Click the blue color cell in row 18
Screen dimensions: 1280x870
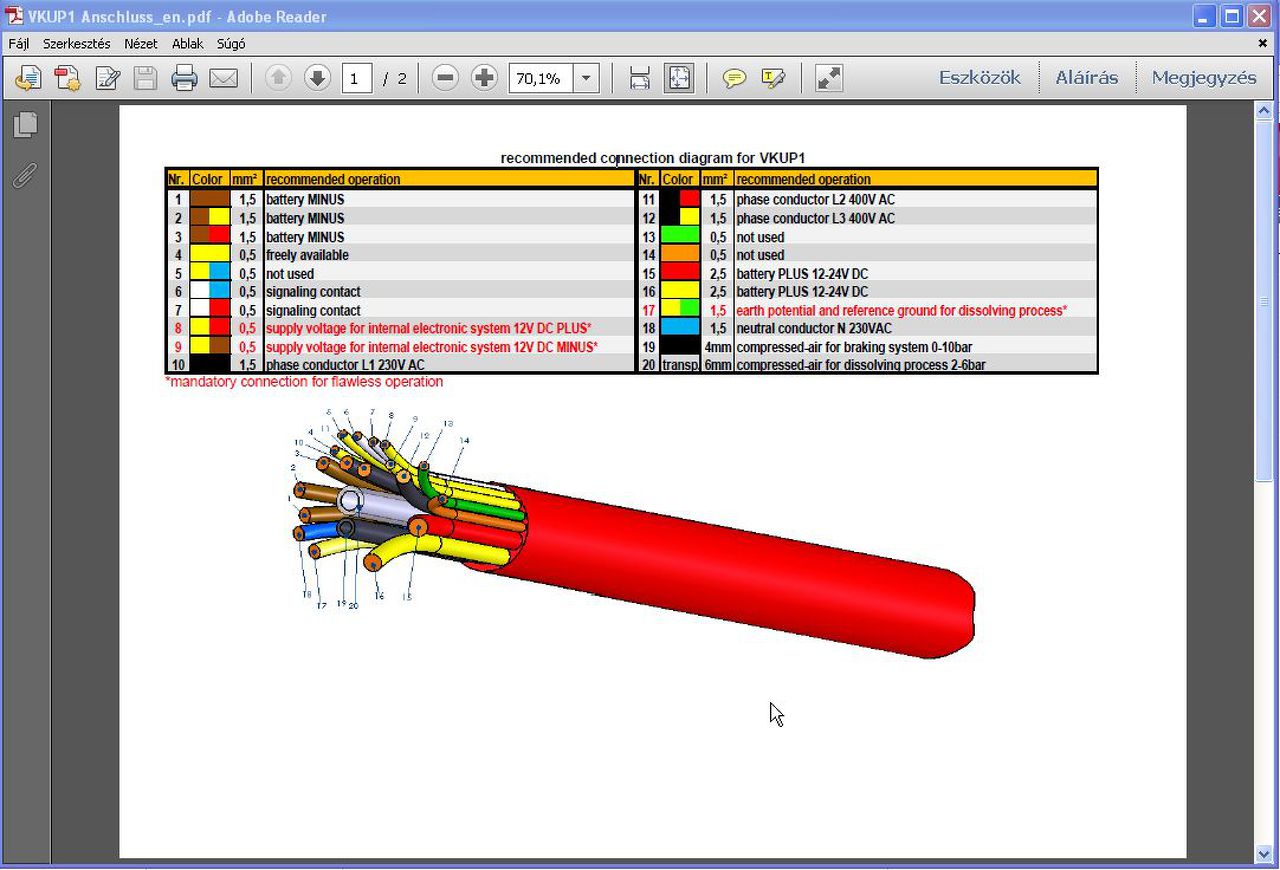pos(680,328)
